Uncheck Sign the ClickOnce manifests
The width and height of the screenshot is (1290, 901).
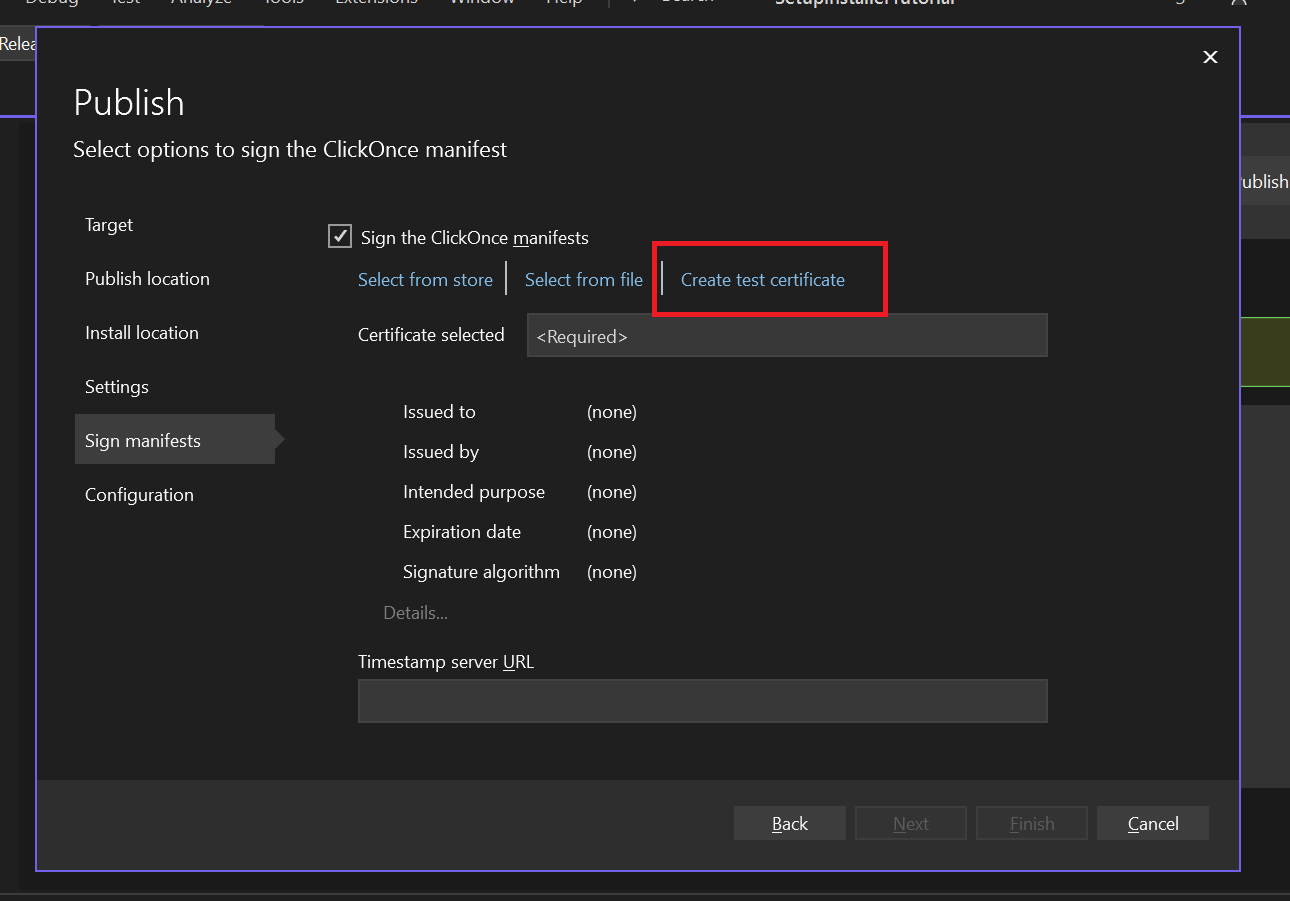pos(340,236)
